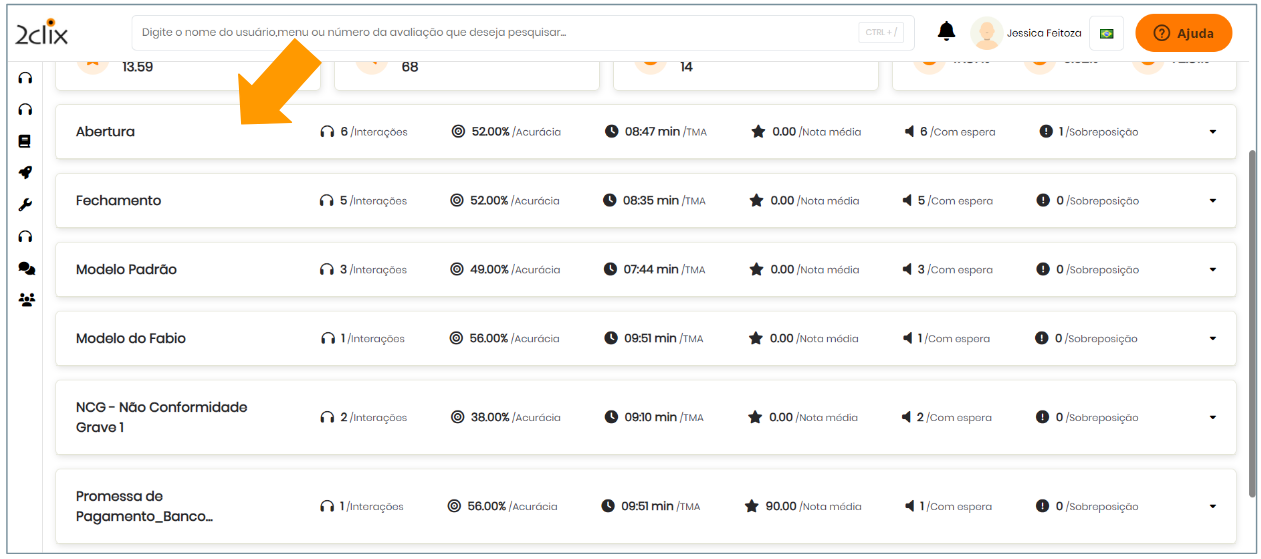1261x559 pixels.
Task: Open the book icon in sidebar
Action: (x=25, y=141)
